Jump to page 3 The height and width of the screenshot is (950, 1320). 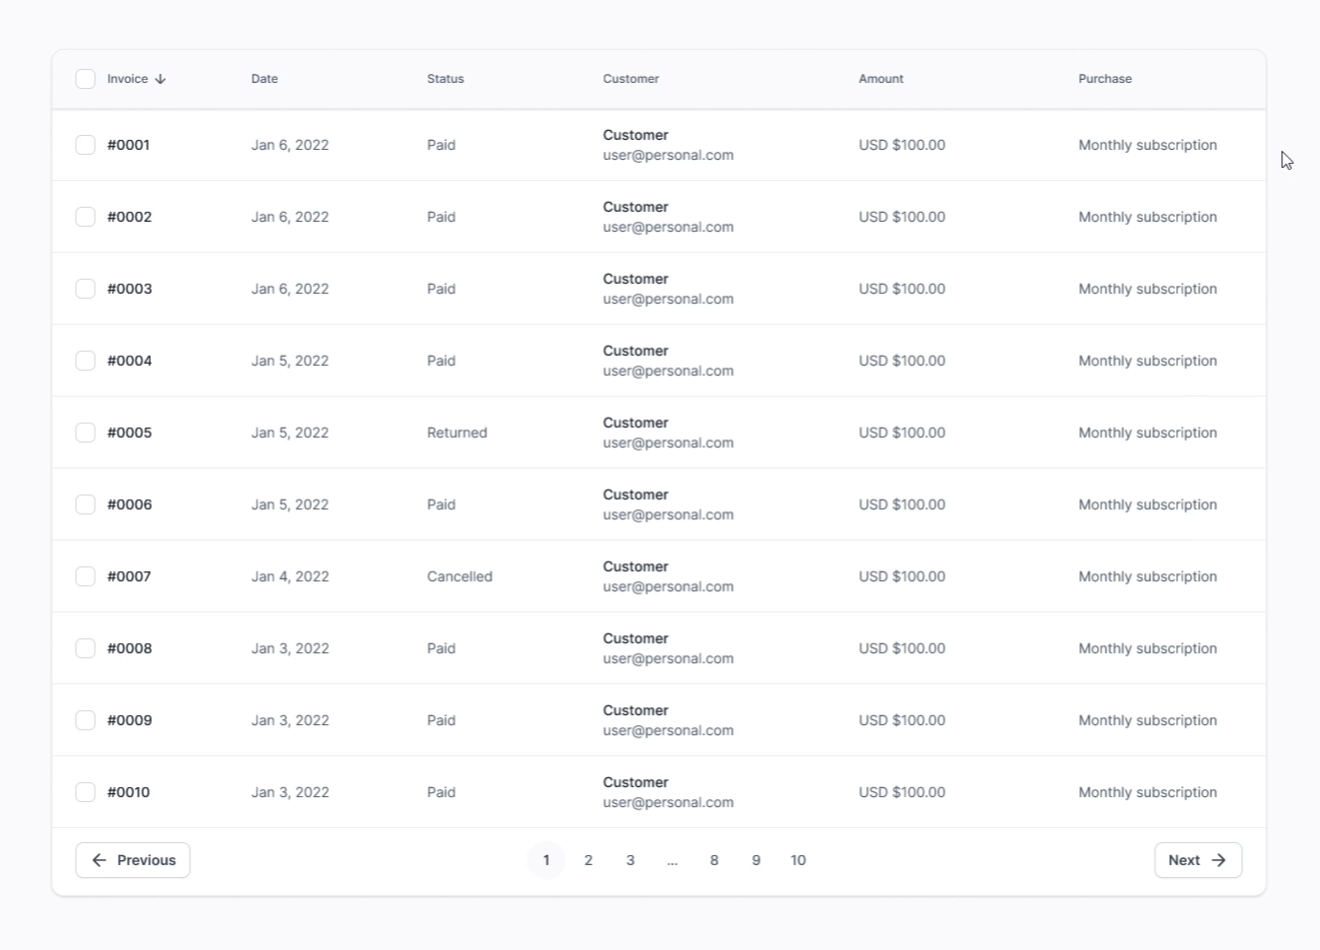630,860
